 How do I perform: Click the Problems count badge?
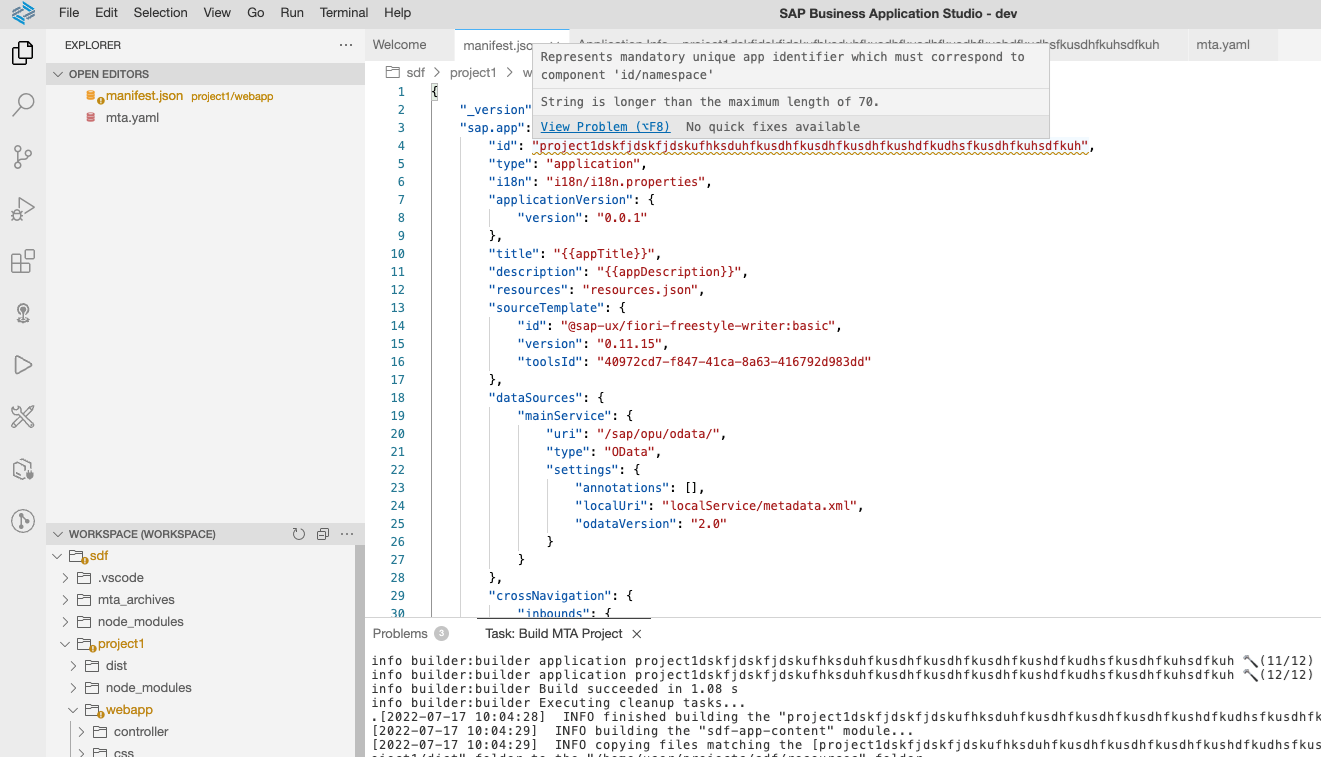441,634
